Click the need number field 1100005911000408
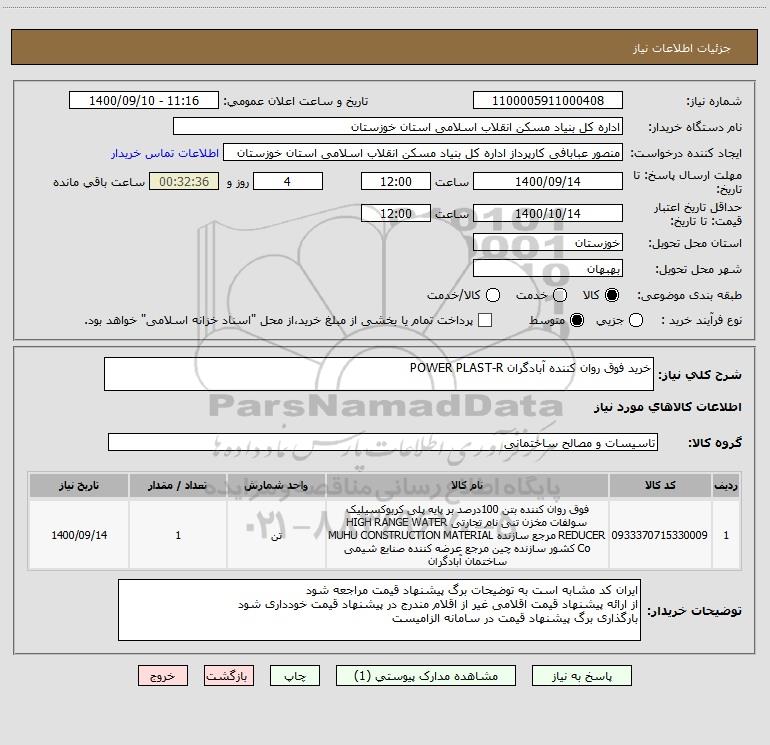Viewport: 770px width, 745px height. (548, 101)
